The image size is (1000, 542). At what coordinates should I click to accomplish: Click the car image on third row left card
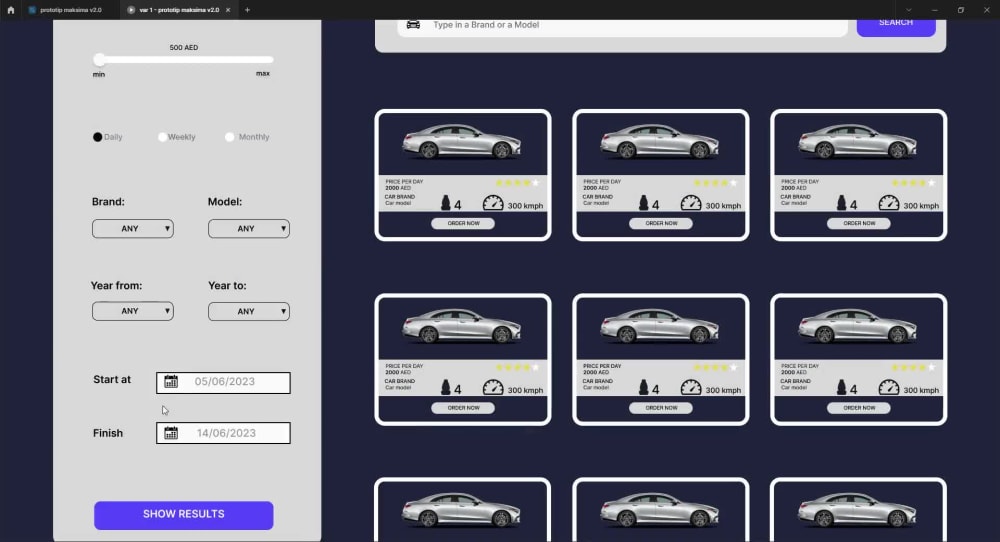tap(462, 509)
